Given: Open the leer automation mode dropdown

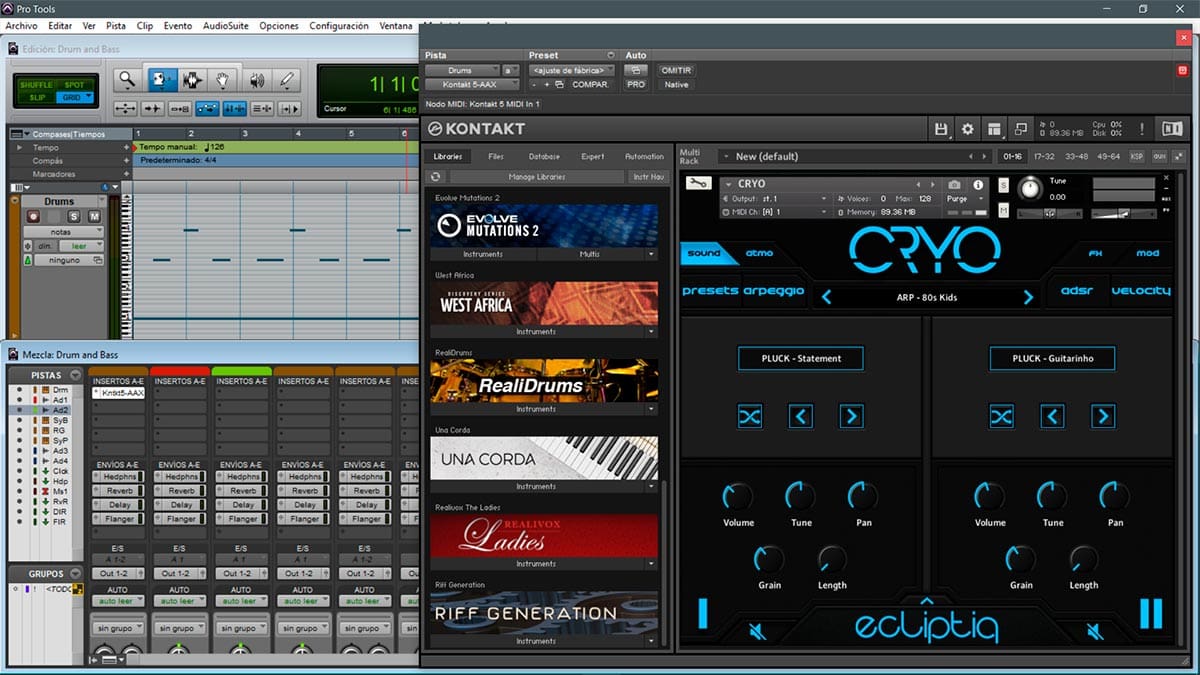Looking at the screenshot, I should pos(82,246).
